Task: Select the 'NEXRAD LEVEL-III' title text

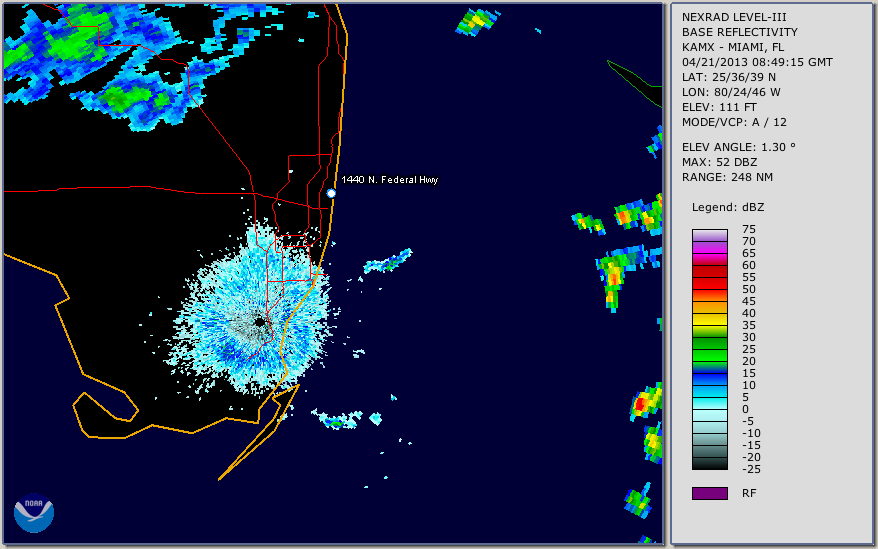Action: pos(734,17)
